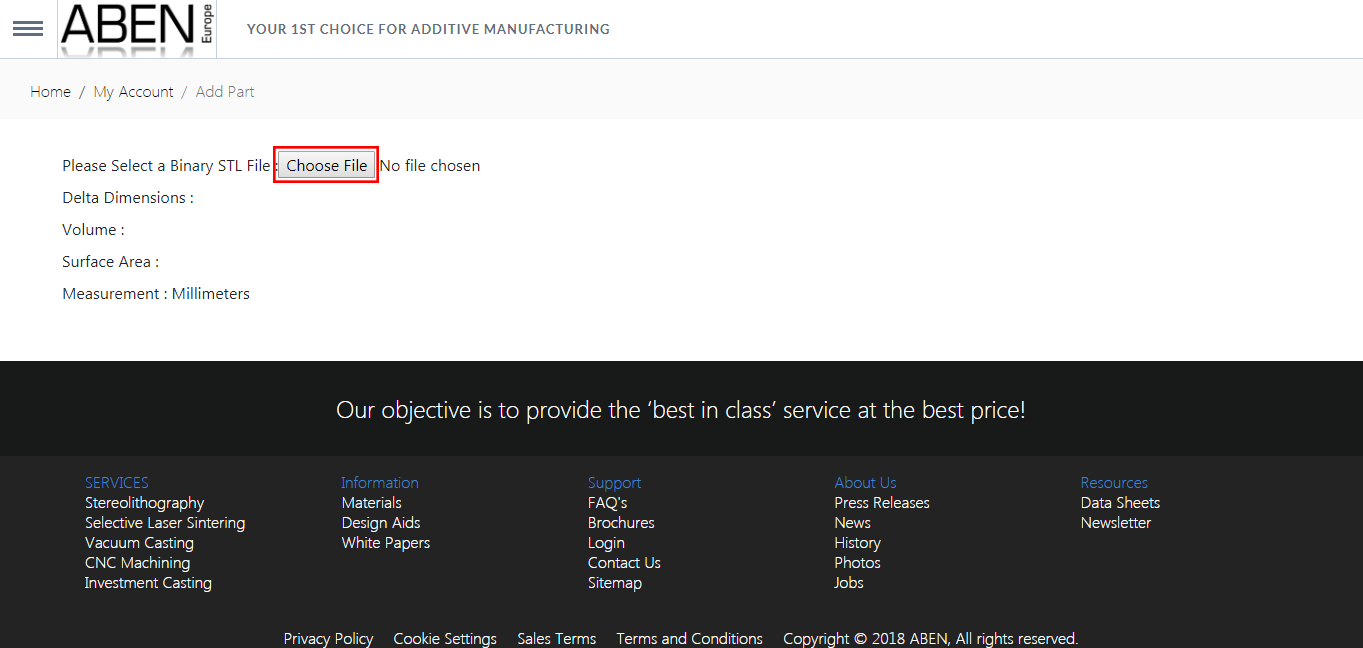View Press Releases page

[x=881, y=503]
